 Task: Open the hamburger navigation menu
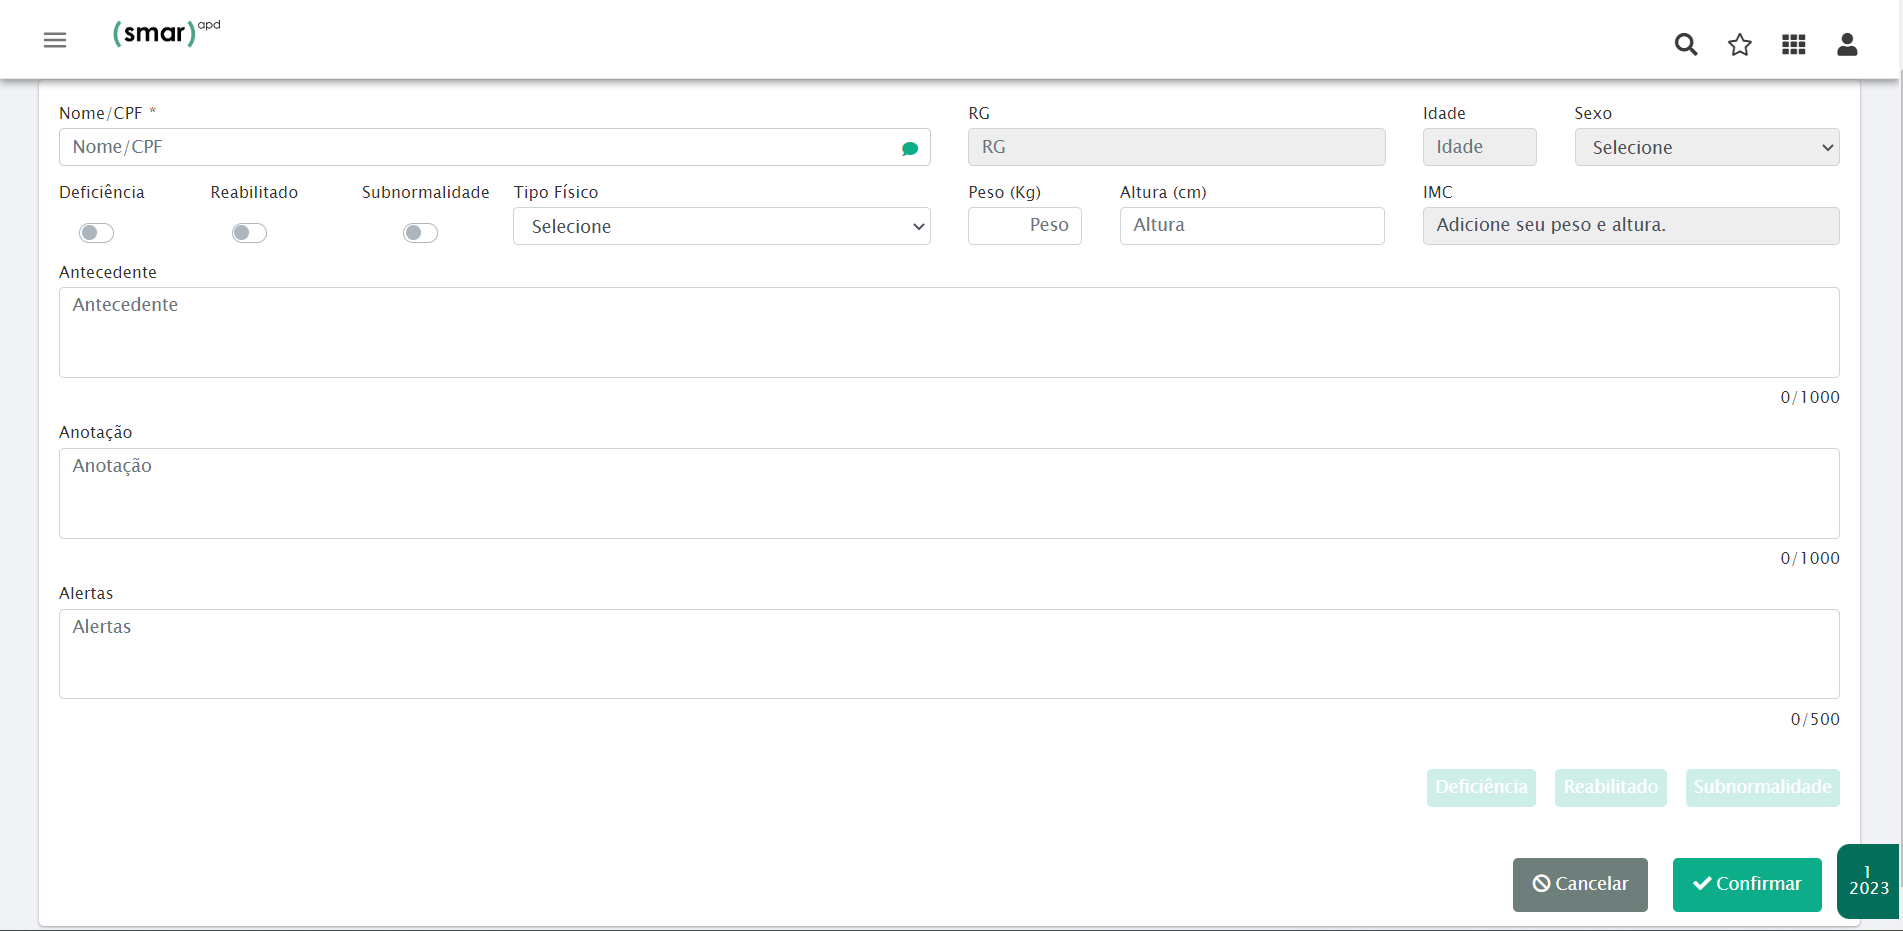click(x=55, y=40)
